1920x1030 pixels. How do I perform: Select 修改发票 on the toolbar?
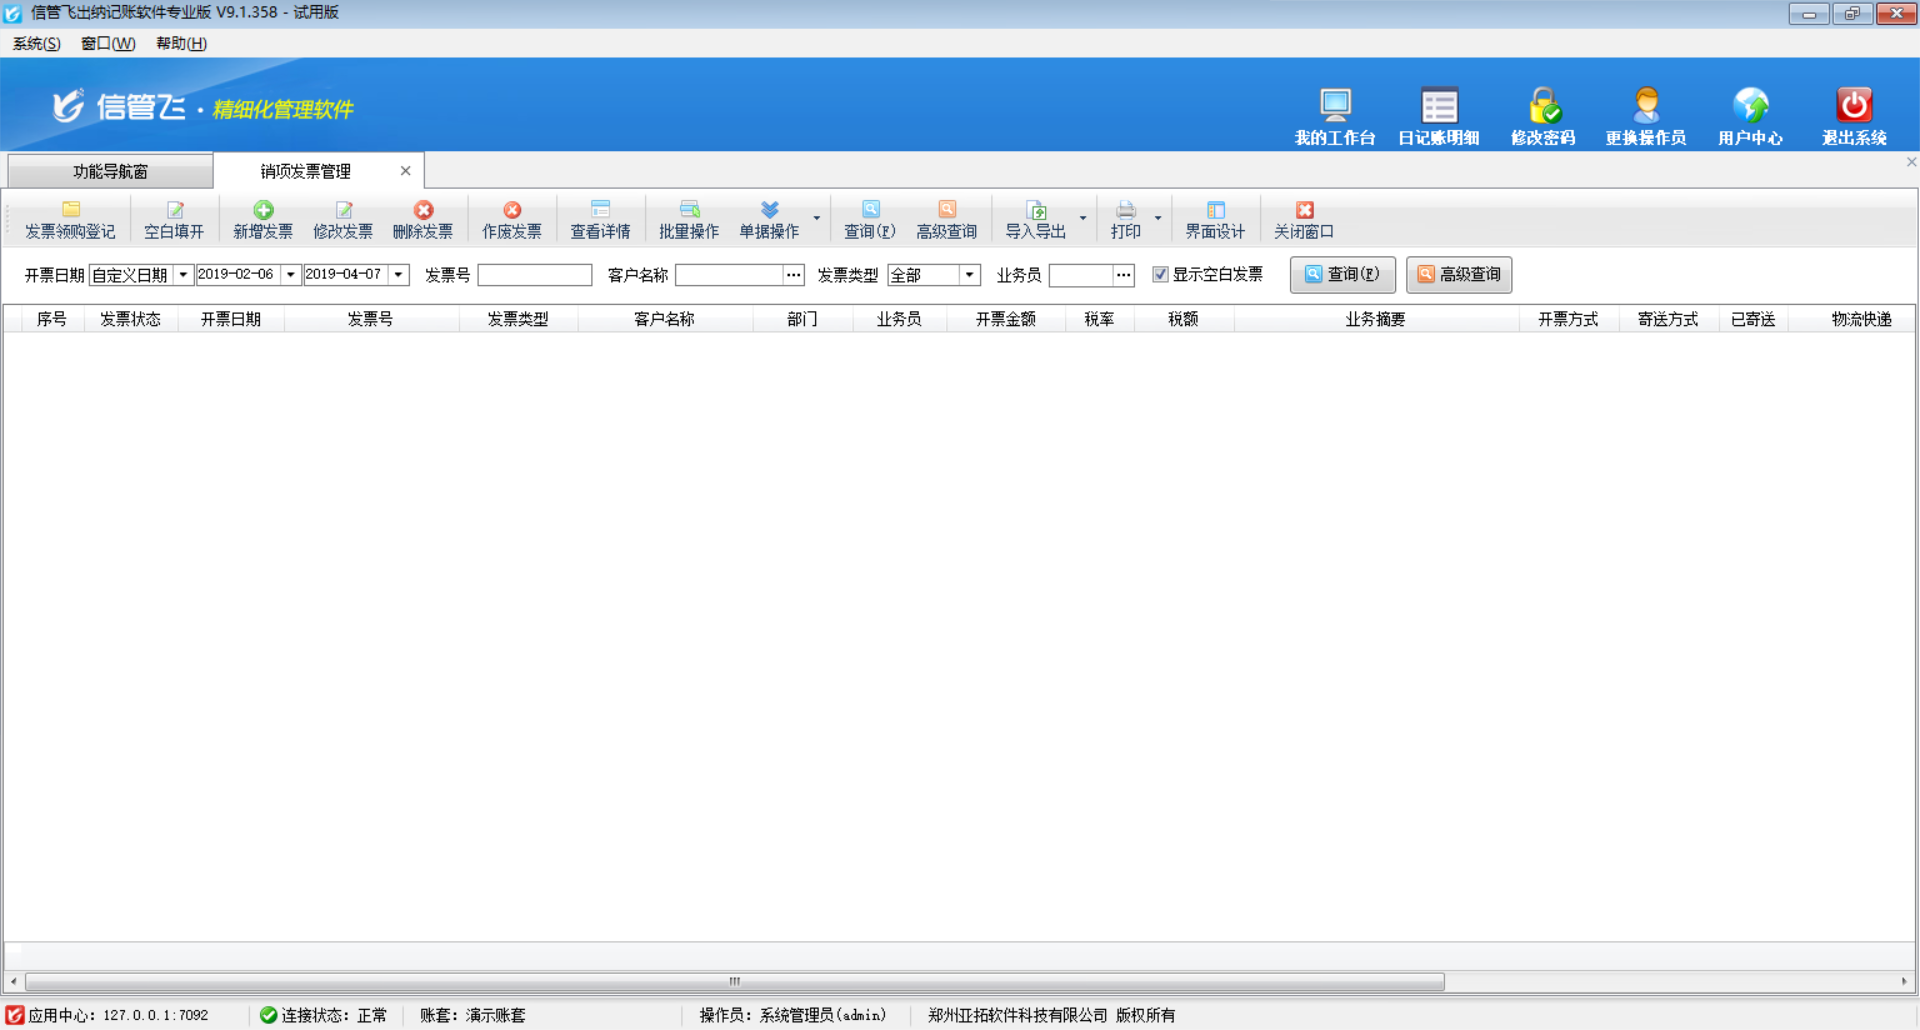point(342,218)
